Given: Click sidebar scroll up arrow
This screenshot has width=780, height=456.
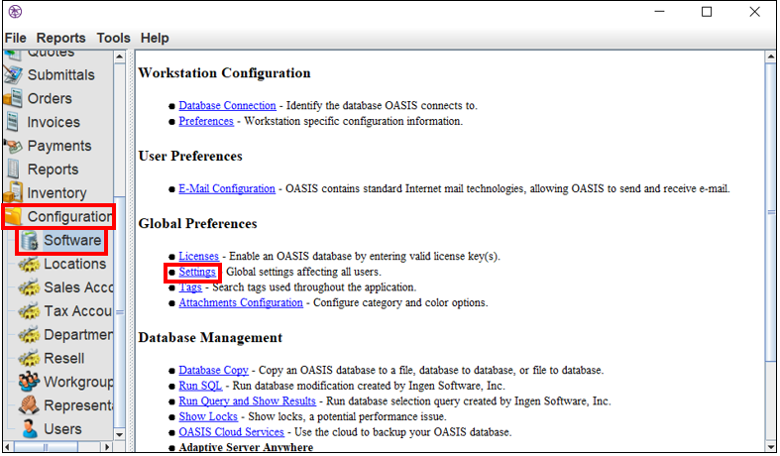Looking at the screenshot, I should pos(119,57).
